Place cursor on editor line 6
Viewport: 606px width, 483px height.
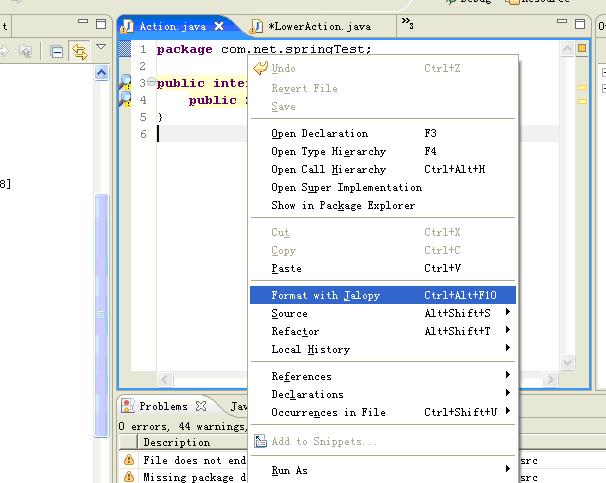tap(202, 134)
